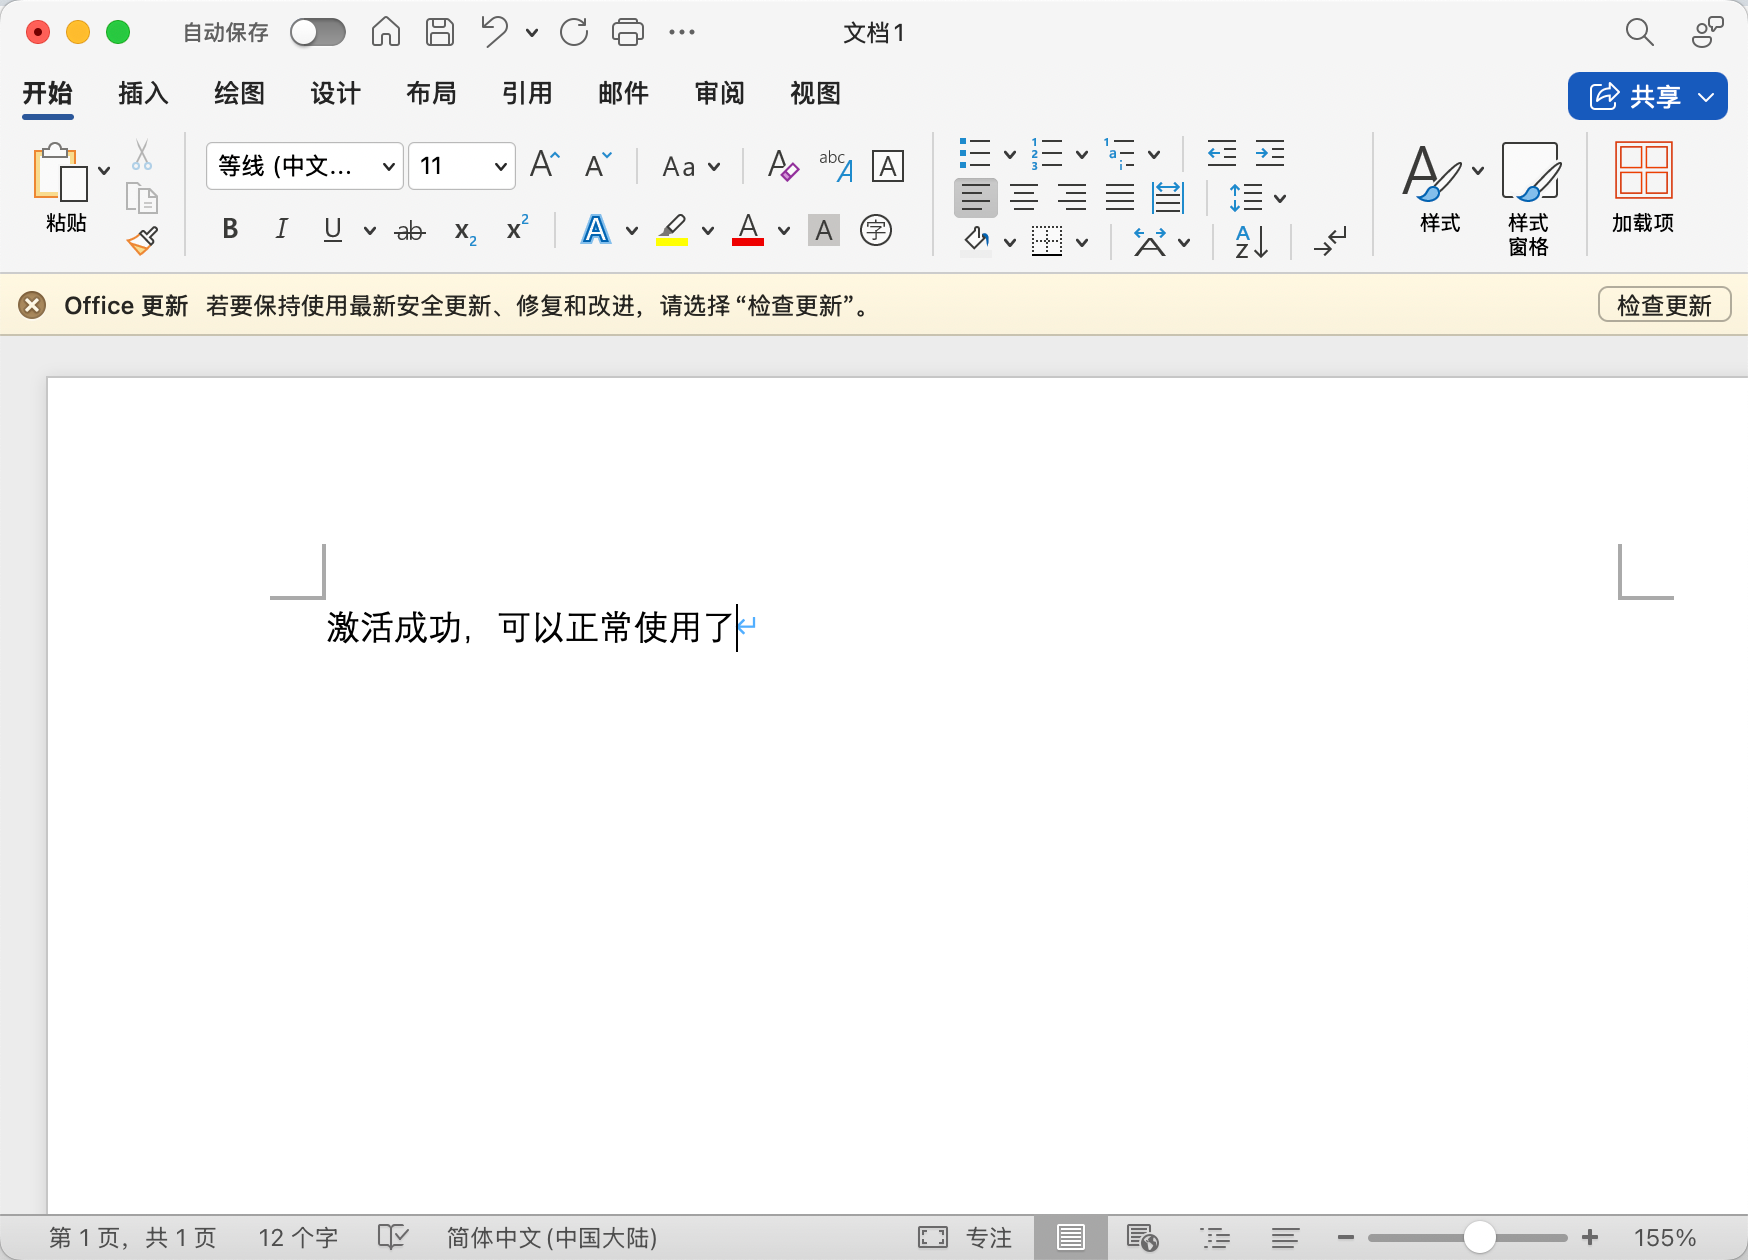The height and width of the screenshot is (1260, 1748).
Task: Toggle strikethrough formatting
Action: [410, 231]
